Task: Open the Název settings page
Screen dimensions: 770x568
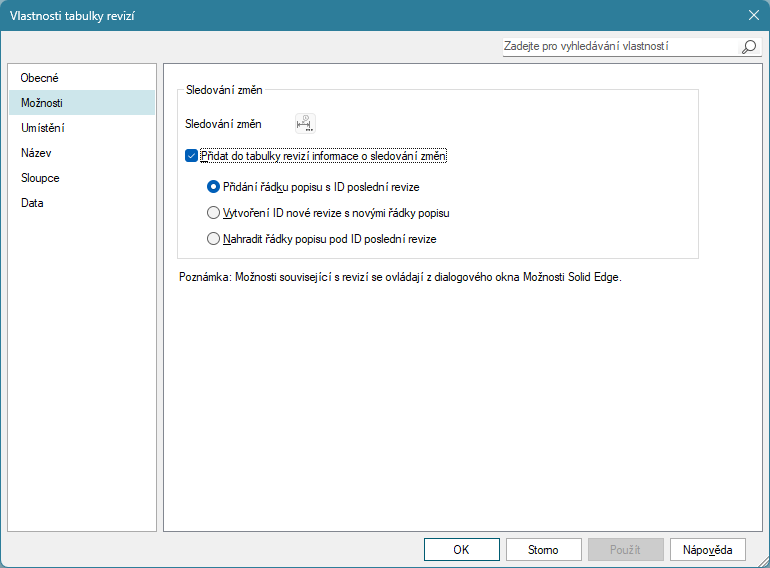Action: click(36, 153)
